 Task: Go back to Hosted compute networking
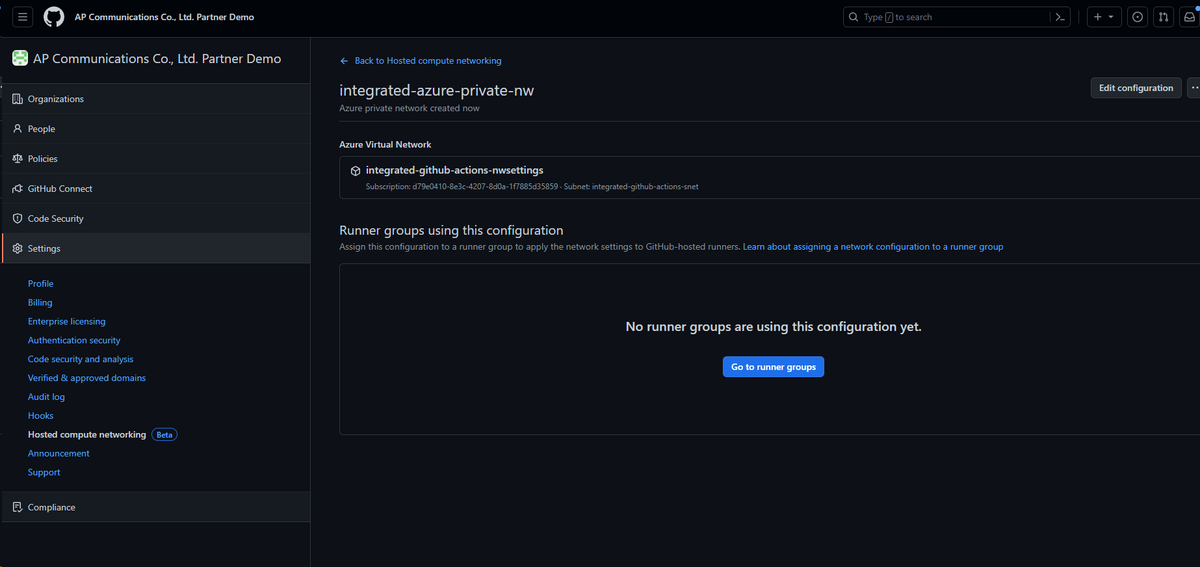(x=421, y=61)
